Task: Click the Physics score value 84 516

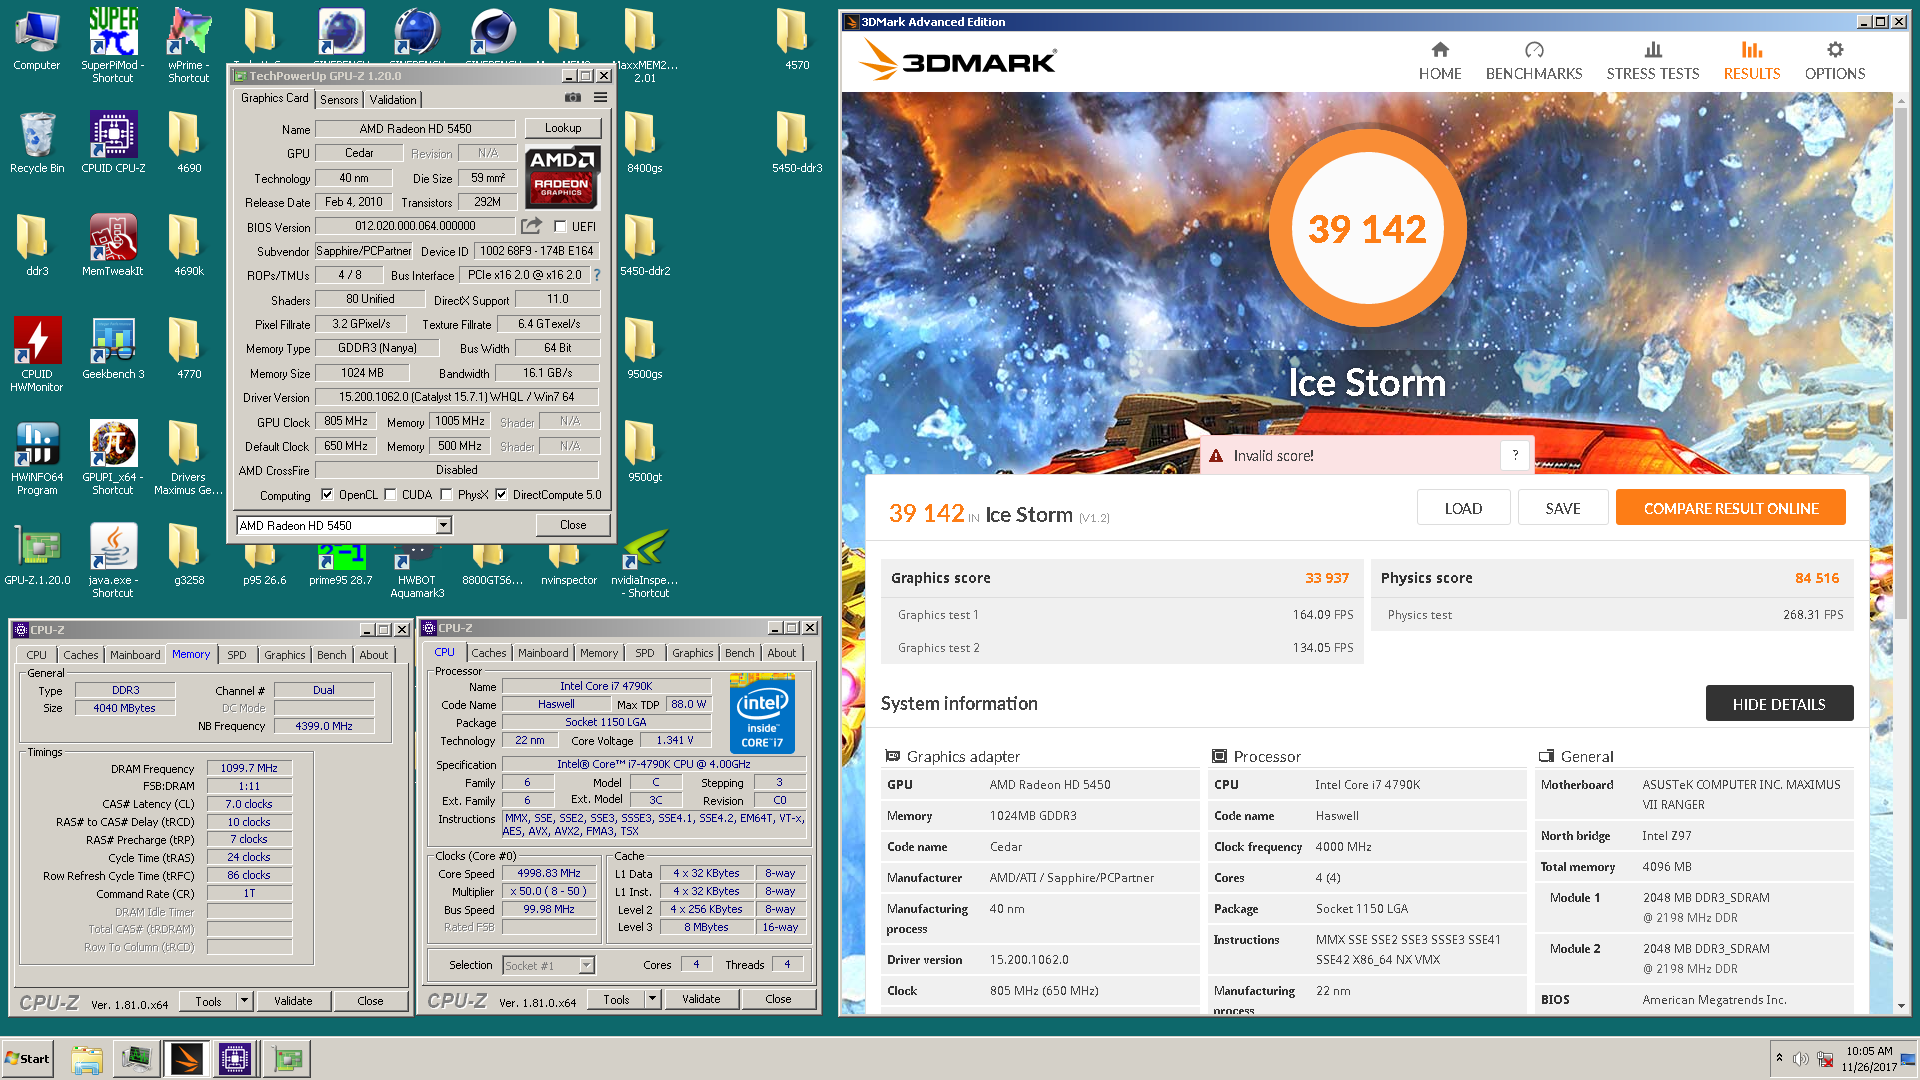Action: (1817, 578)
